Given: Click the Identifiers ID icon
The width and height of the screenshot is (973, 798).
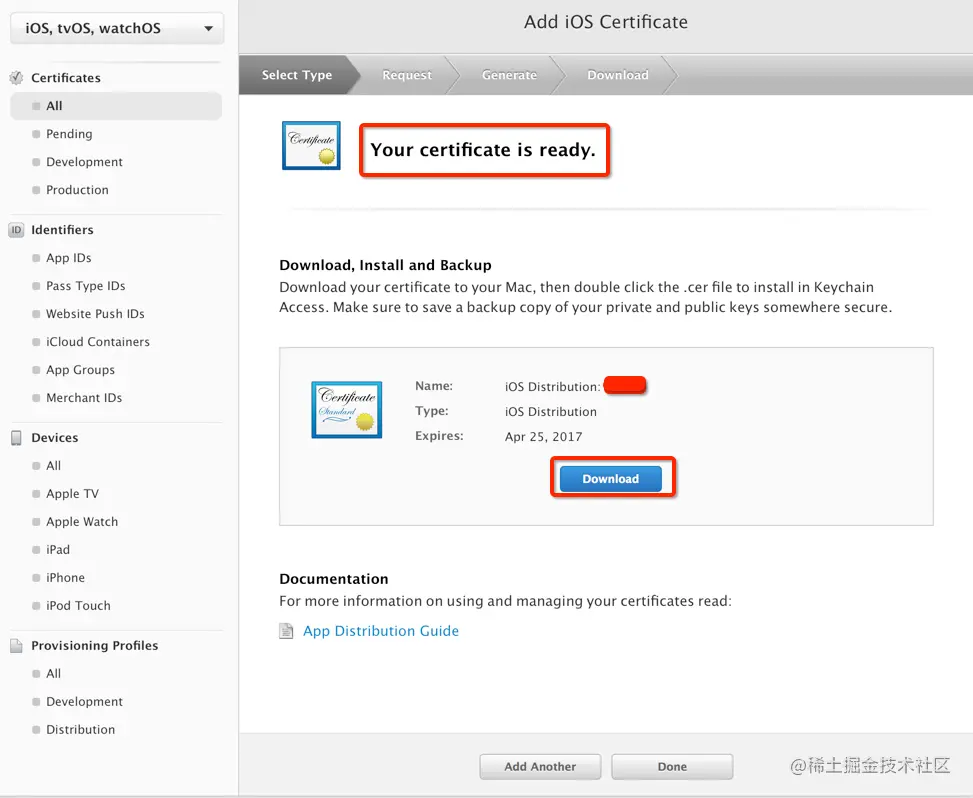Looking at the screenshot, I should (x=16, y=230).
